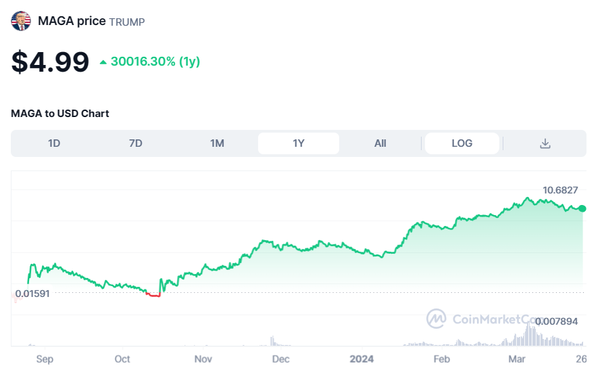The image size is (600, 368).
Task: Click the 26 date axis label
Action: [x=581, y=359]
